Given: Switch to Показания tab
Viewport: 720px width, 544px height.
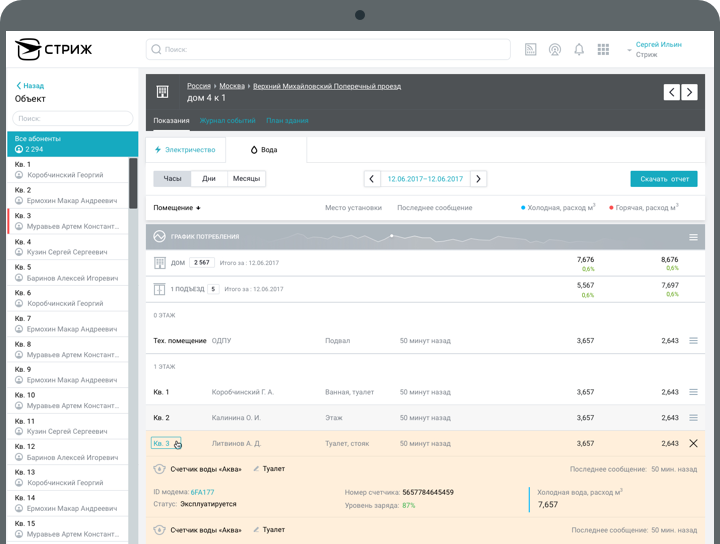Looking at the screenshot, I should click(x=171, y=120).
